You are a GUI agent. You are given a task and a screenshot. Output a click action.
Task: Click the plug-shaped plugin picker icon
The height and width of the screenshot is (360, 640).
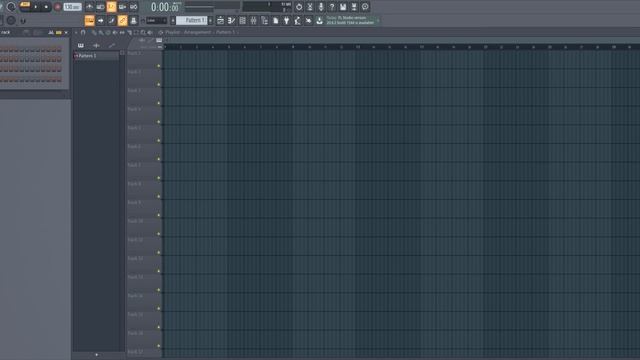pos(287,20)
